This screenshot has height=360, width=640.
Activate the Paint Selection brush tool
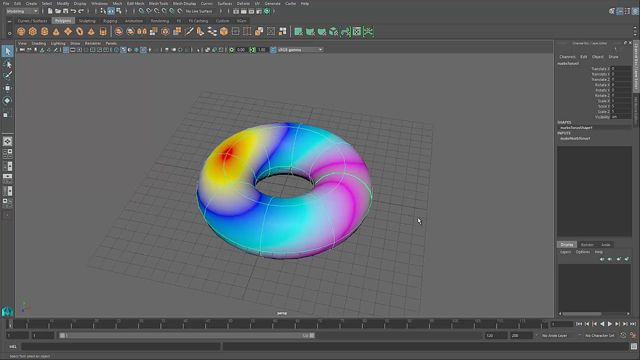point(7,76)
